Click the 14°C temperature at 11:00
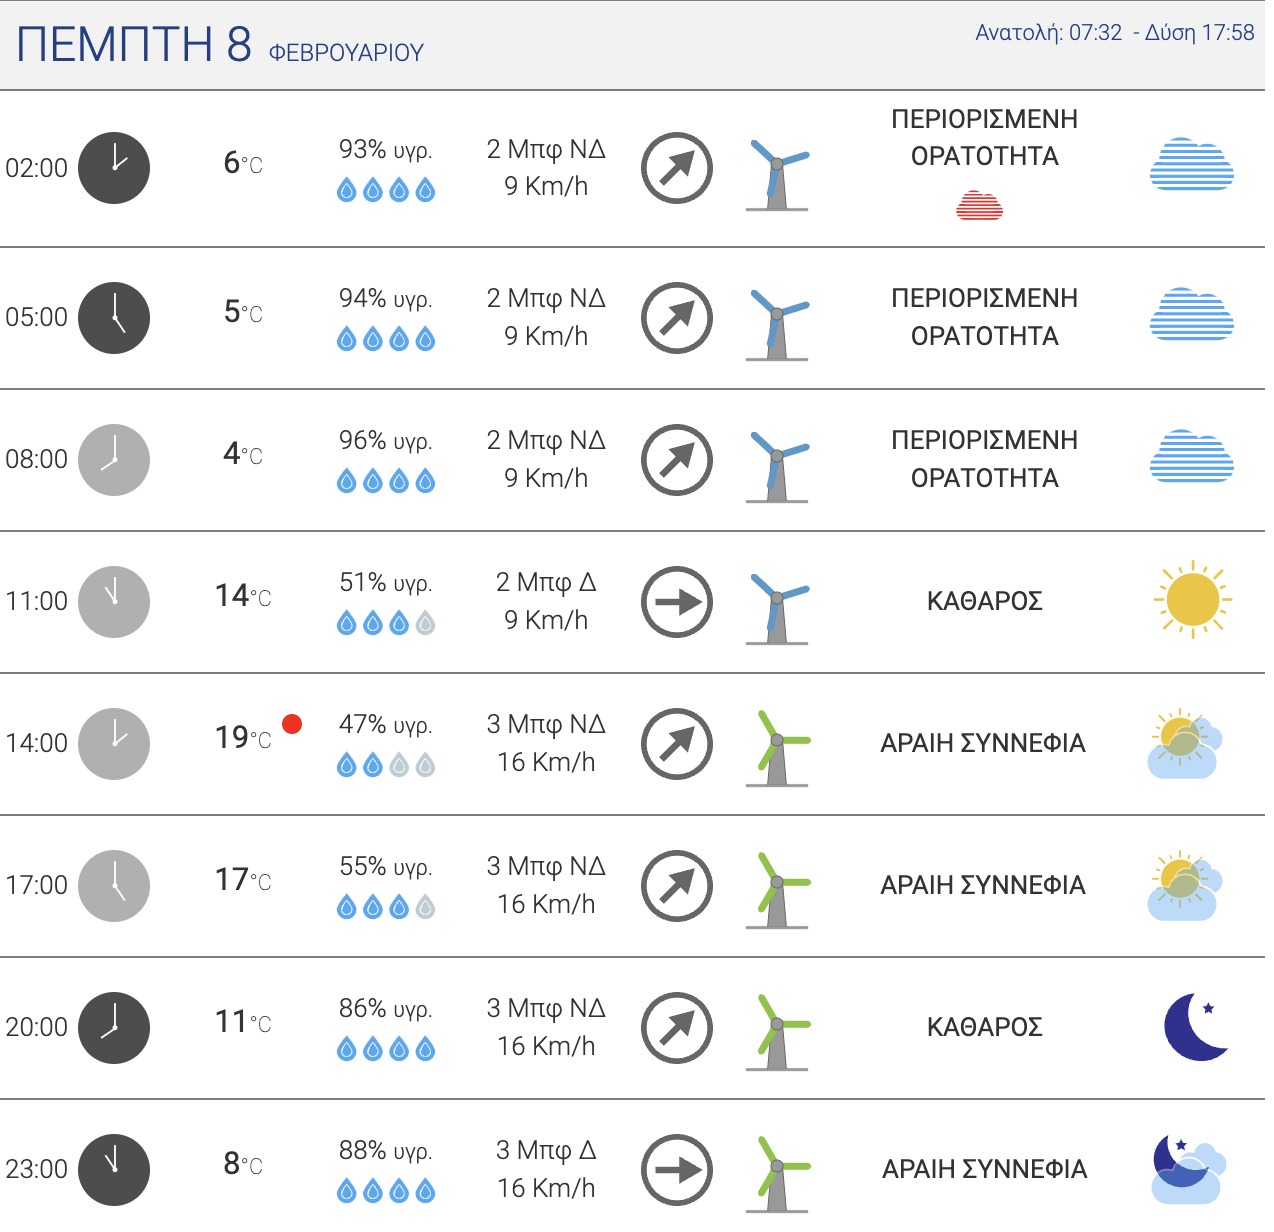Viewport: 1274px width, 1232px height. [243, 596]
